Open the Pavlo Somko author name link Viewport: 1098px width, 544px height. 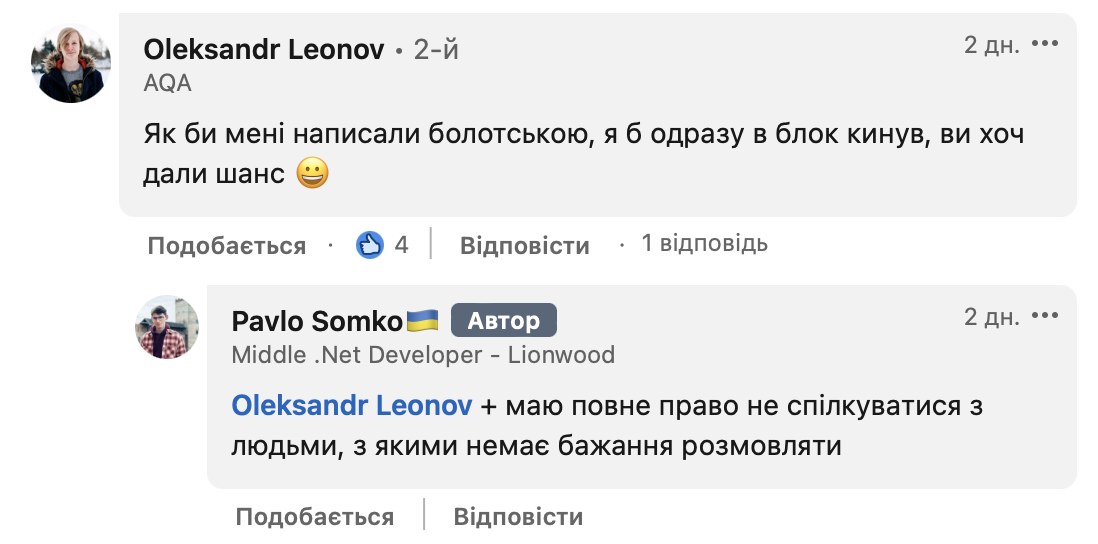click(316, 321)
